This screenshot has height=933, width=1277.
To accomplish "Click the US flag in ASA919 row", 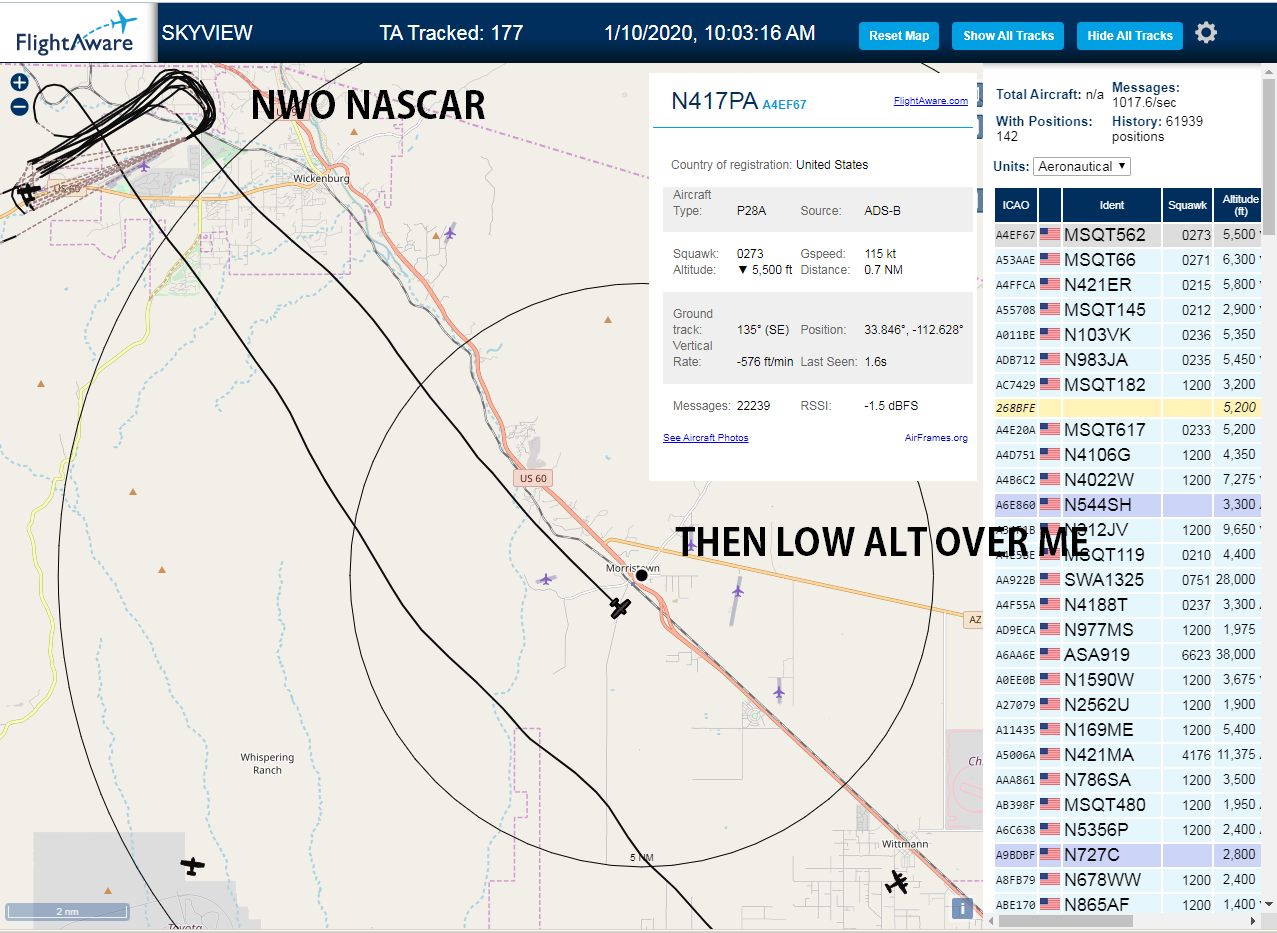I will 1050,655.
